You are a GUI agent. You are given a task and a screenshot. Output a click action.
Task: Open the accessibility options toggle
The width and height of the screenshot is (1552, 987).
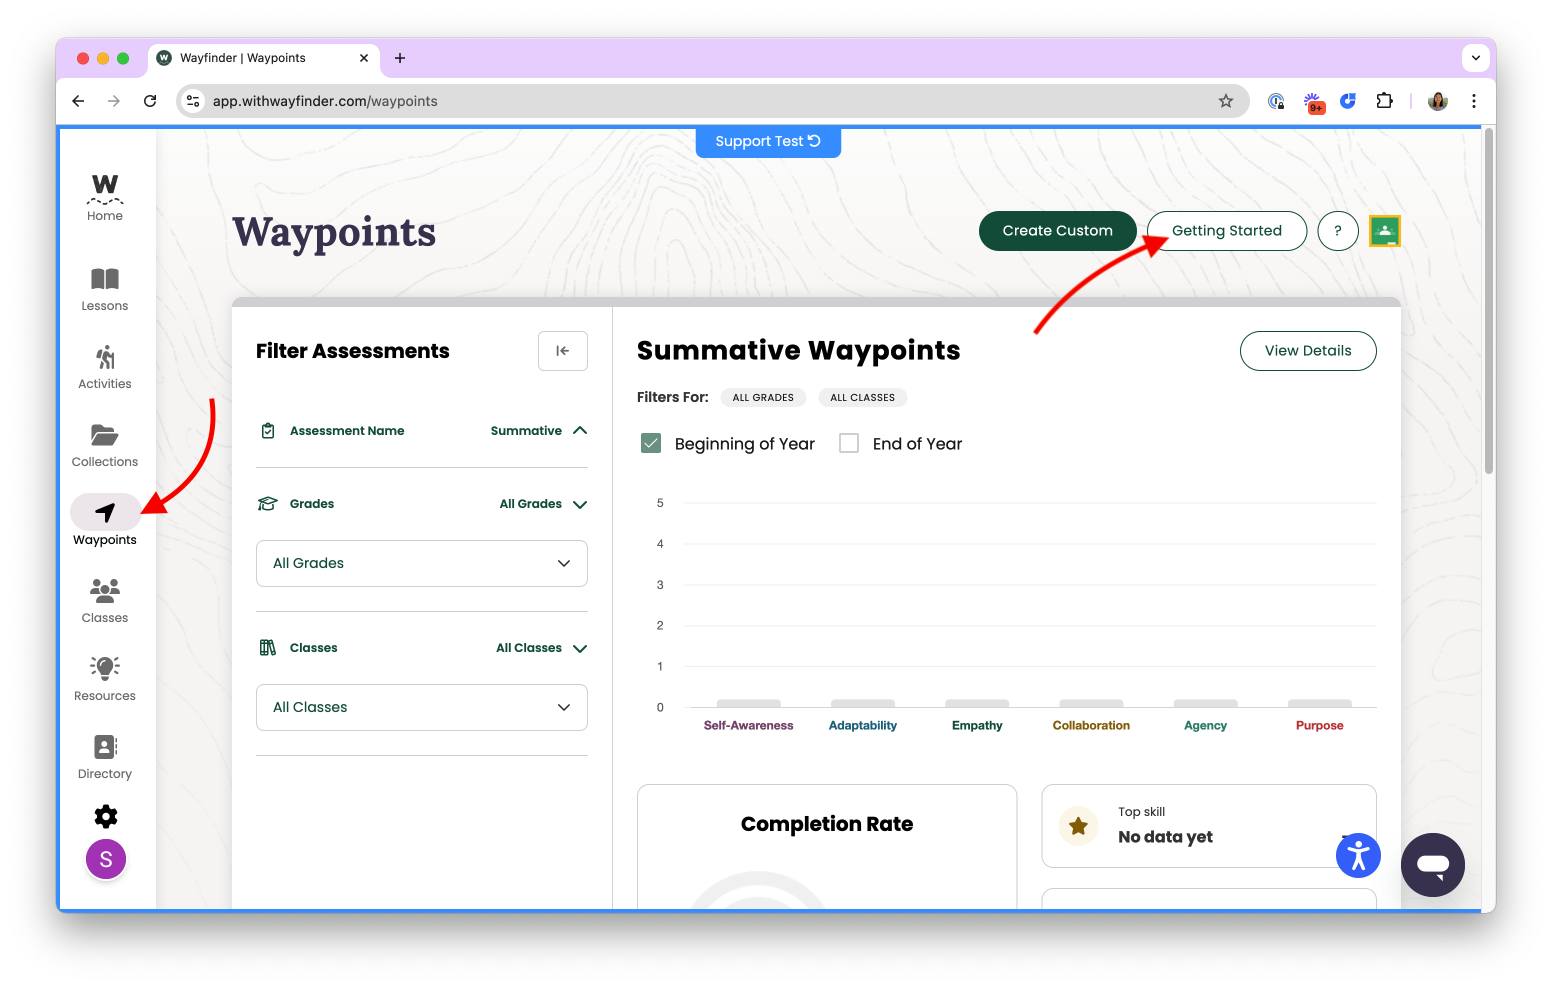point(1358,855)
